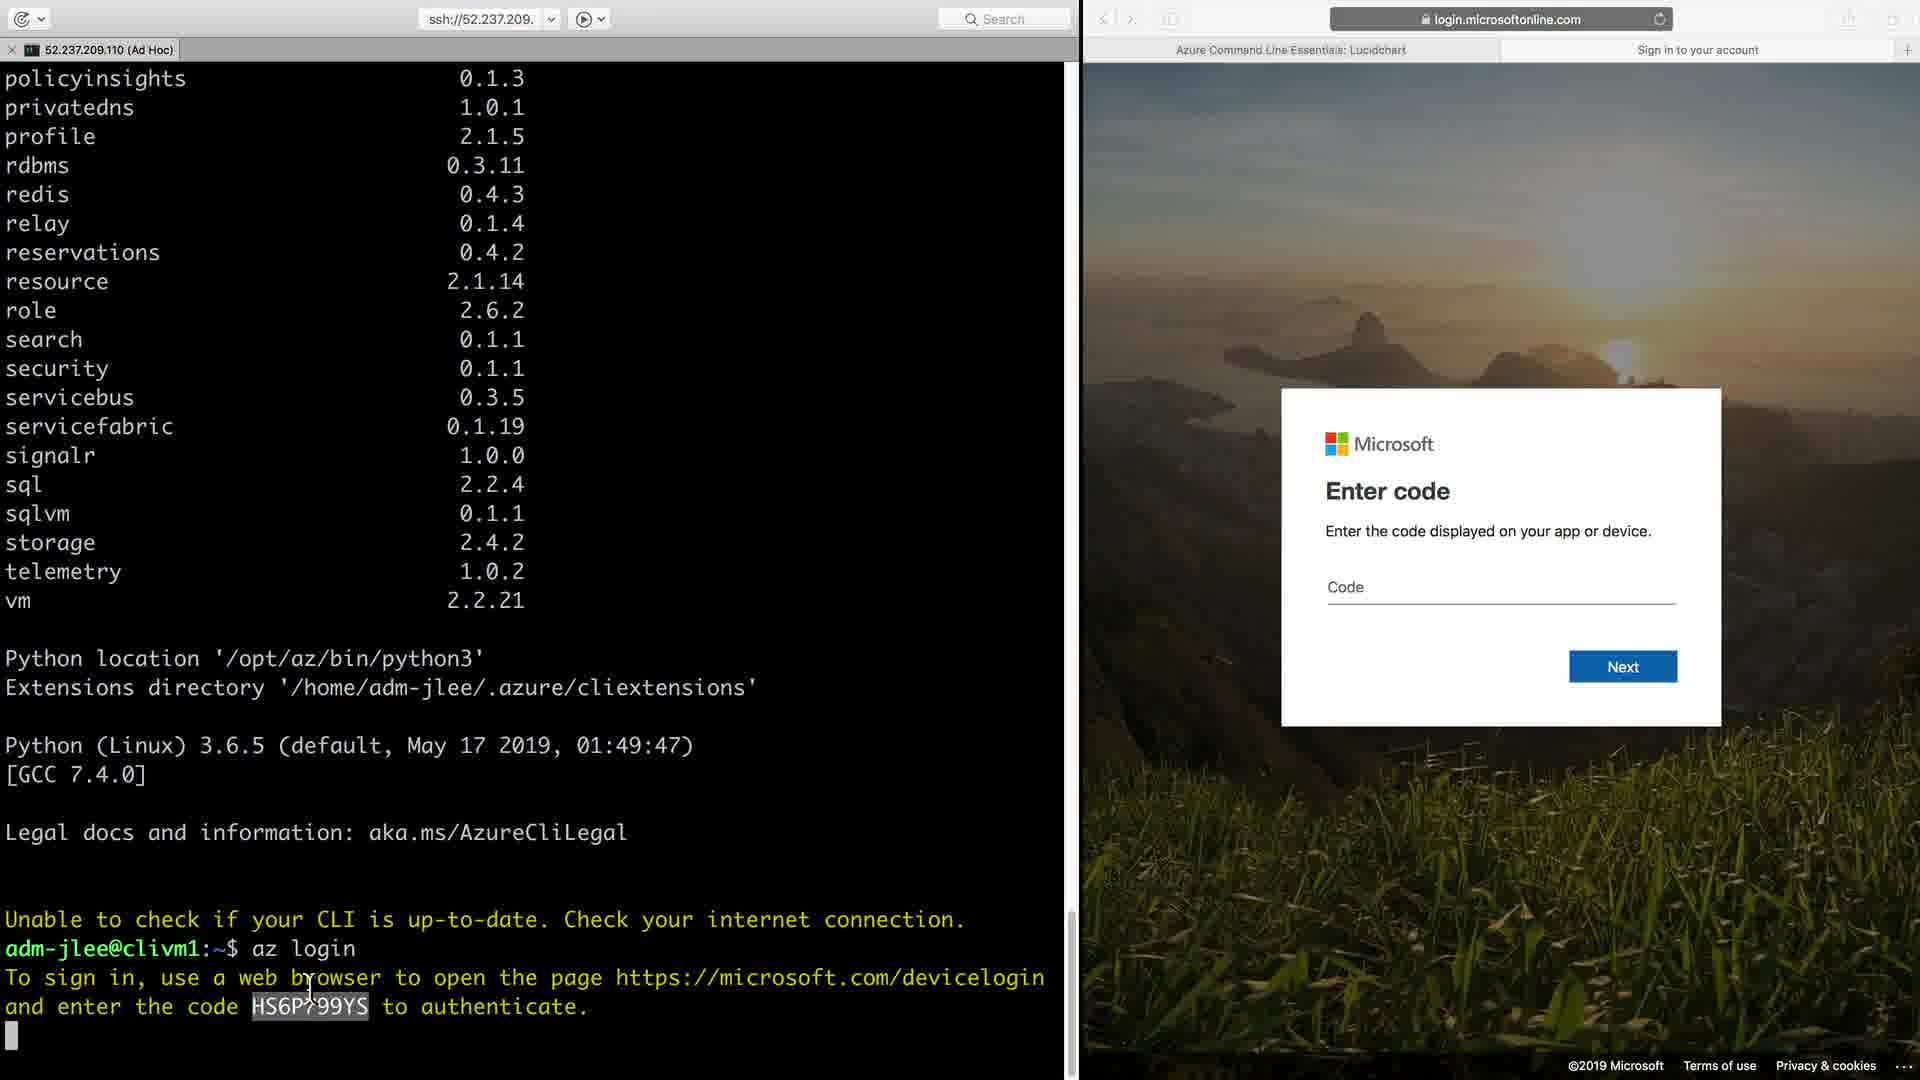
Task: Focus the Code input field
Action: point(1500,588)
